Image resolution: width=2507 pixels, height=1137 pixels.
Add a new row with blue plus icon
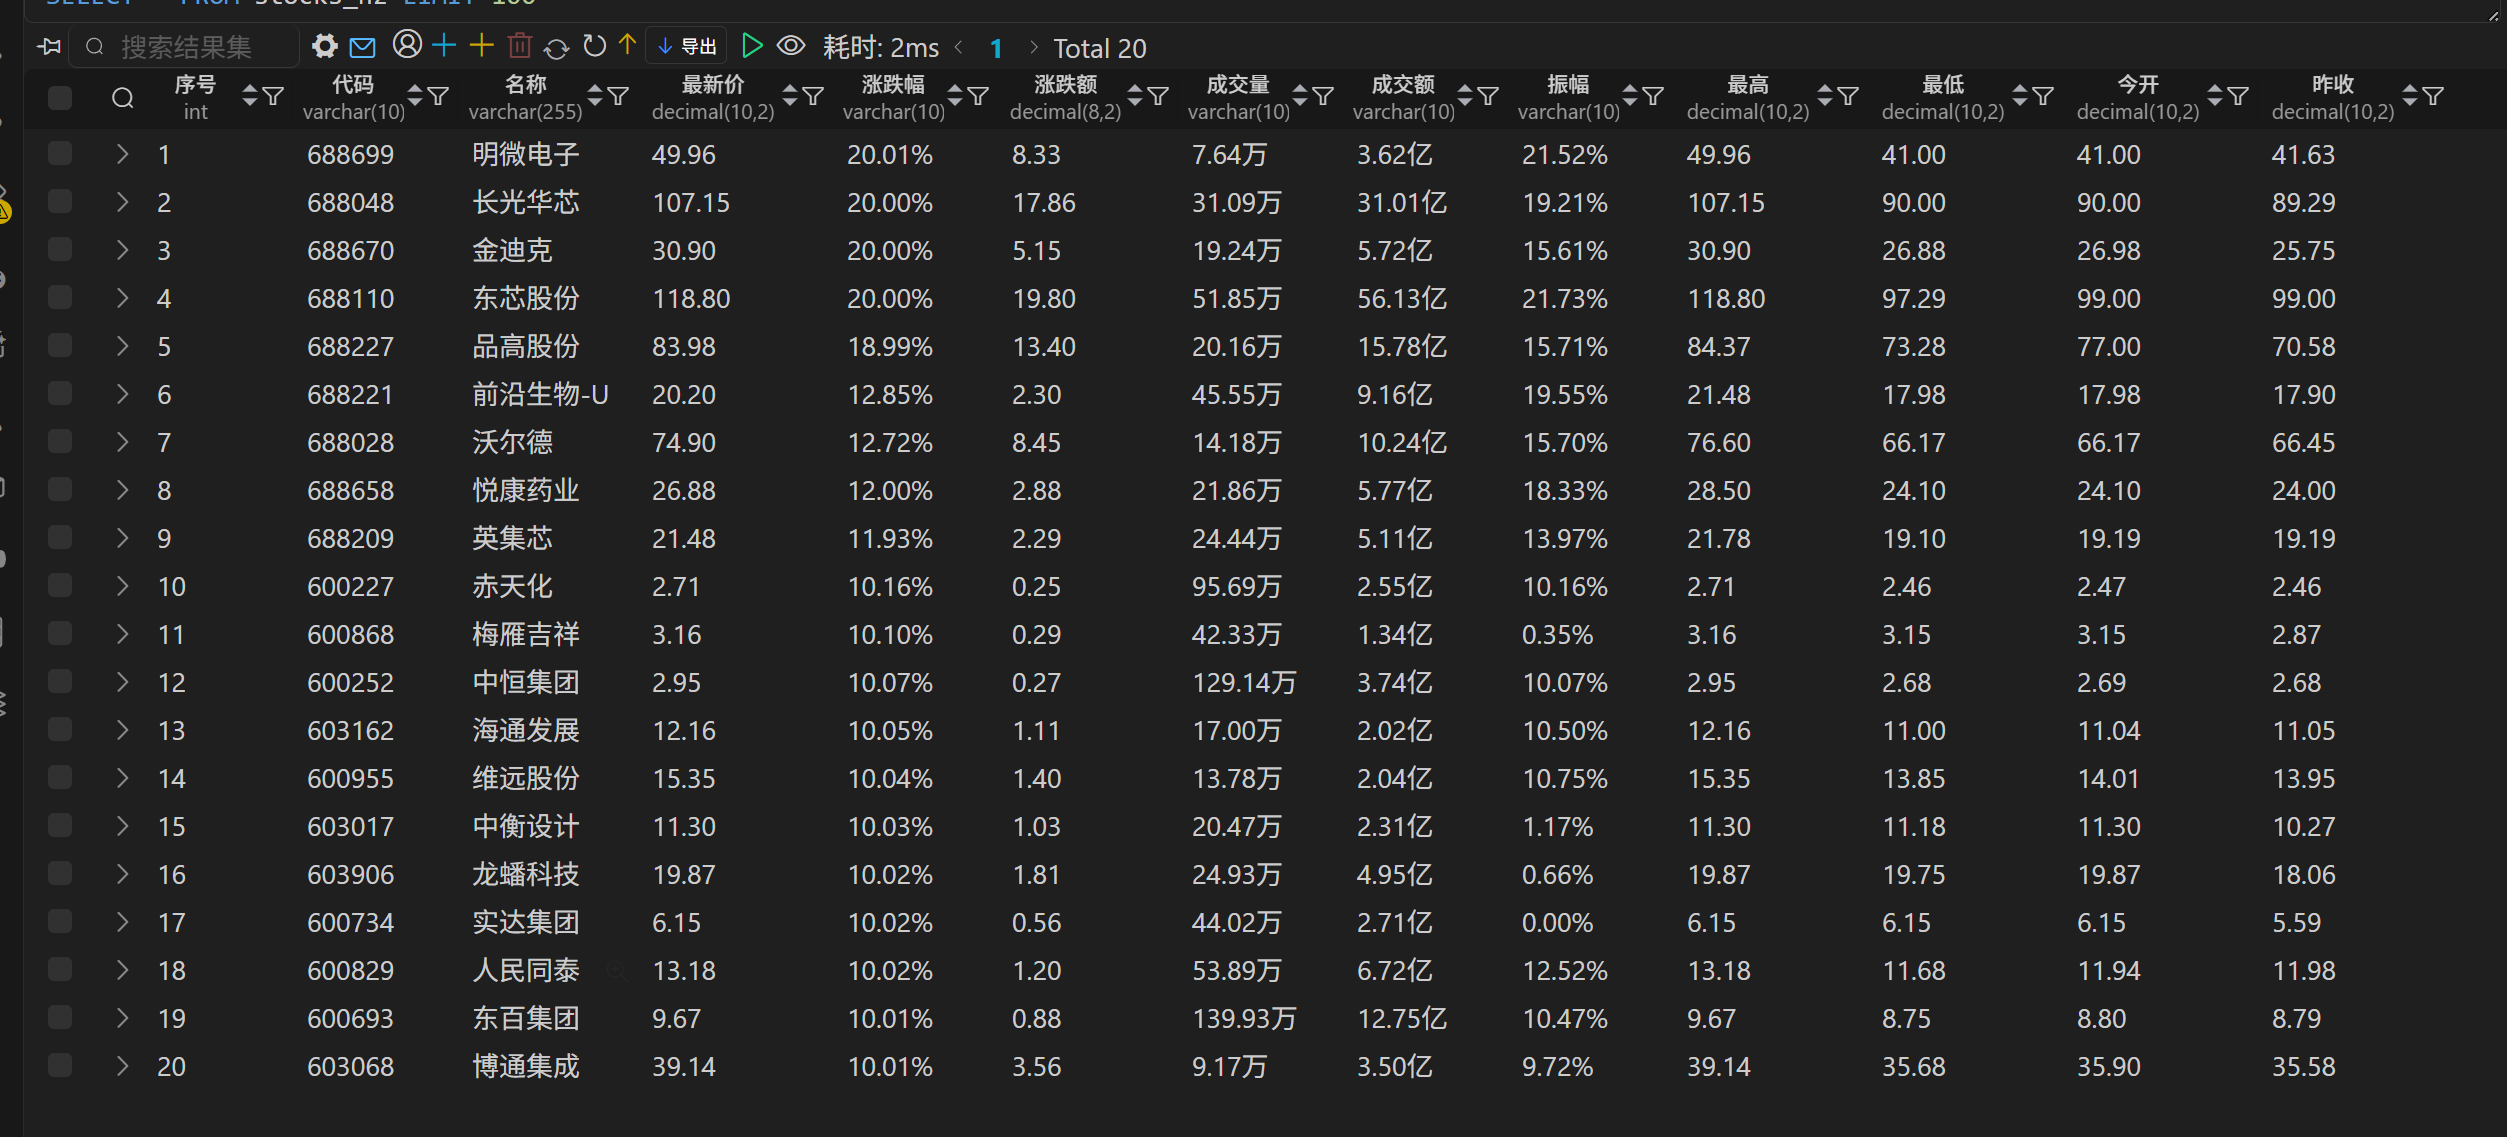click(x=443, y=46)
